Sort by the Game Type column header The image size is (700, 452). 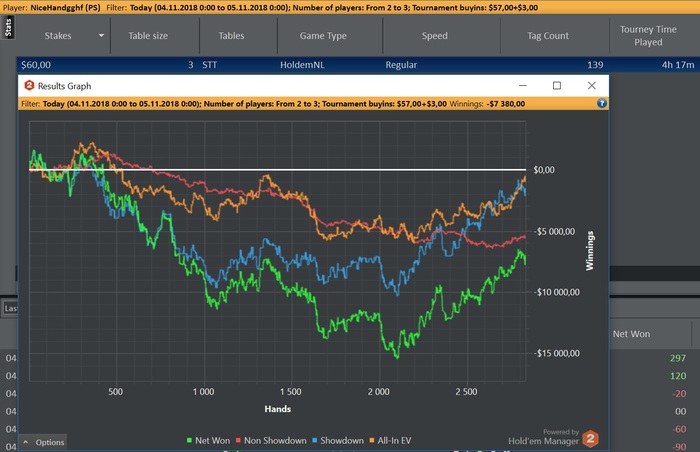[x=323, y=36]
